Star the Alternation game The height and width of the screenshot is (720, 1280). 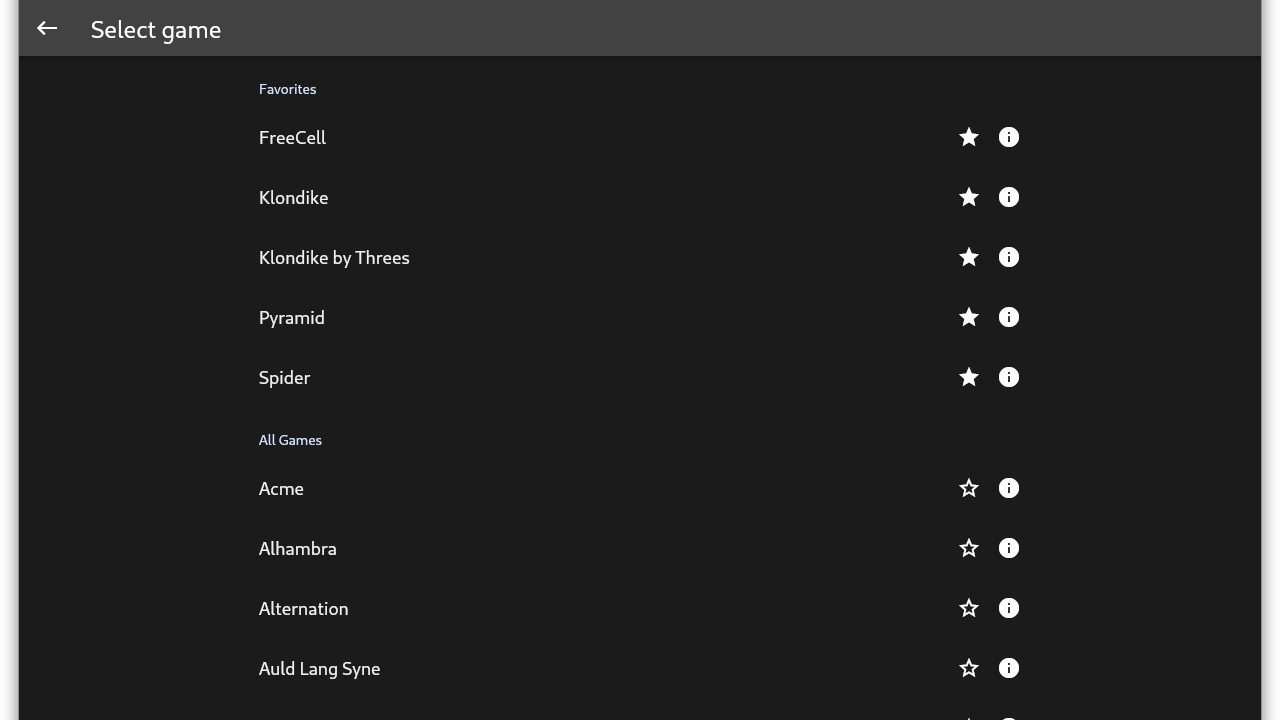tap(968, 608)
